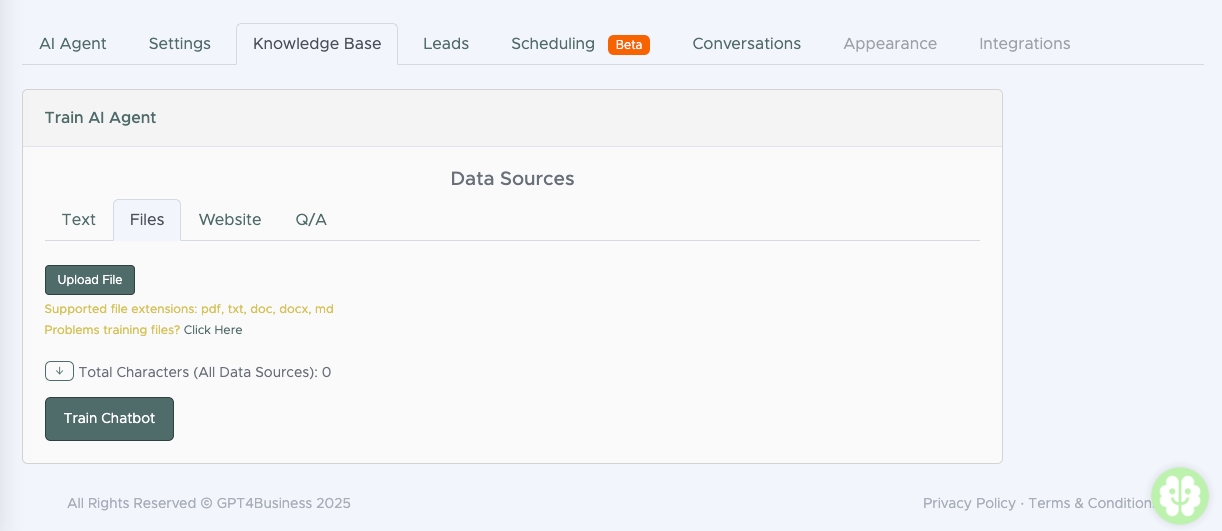
Task: Open the Scheduling tab
Action: click(552, 44)
